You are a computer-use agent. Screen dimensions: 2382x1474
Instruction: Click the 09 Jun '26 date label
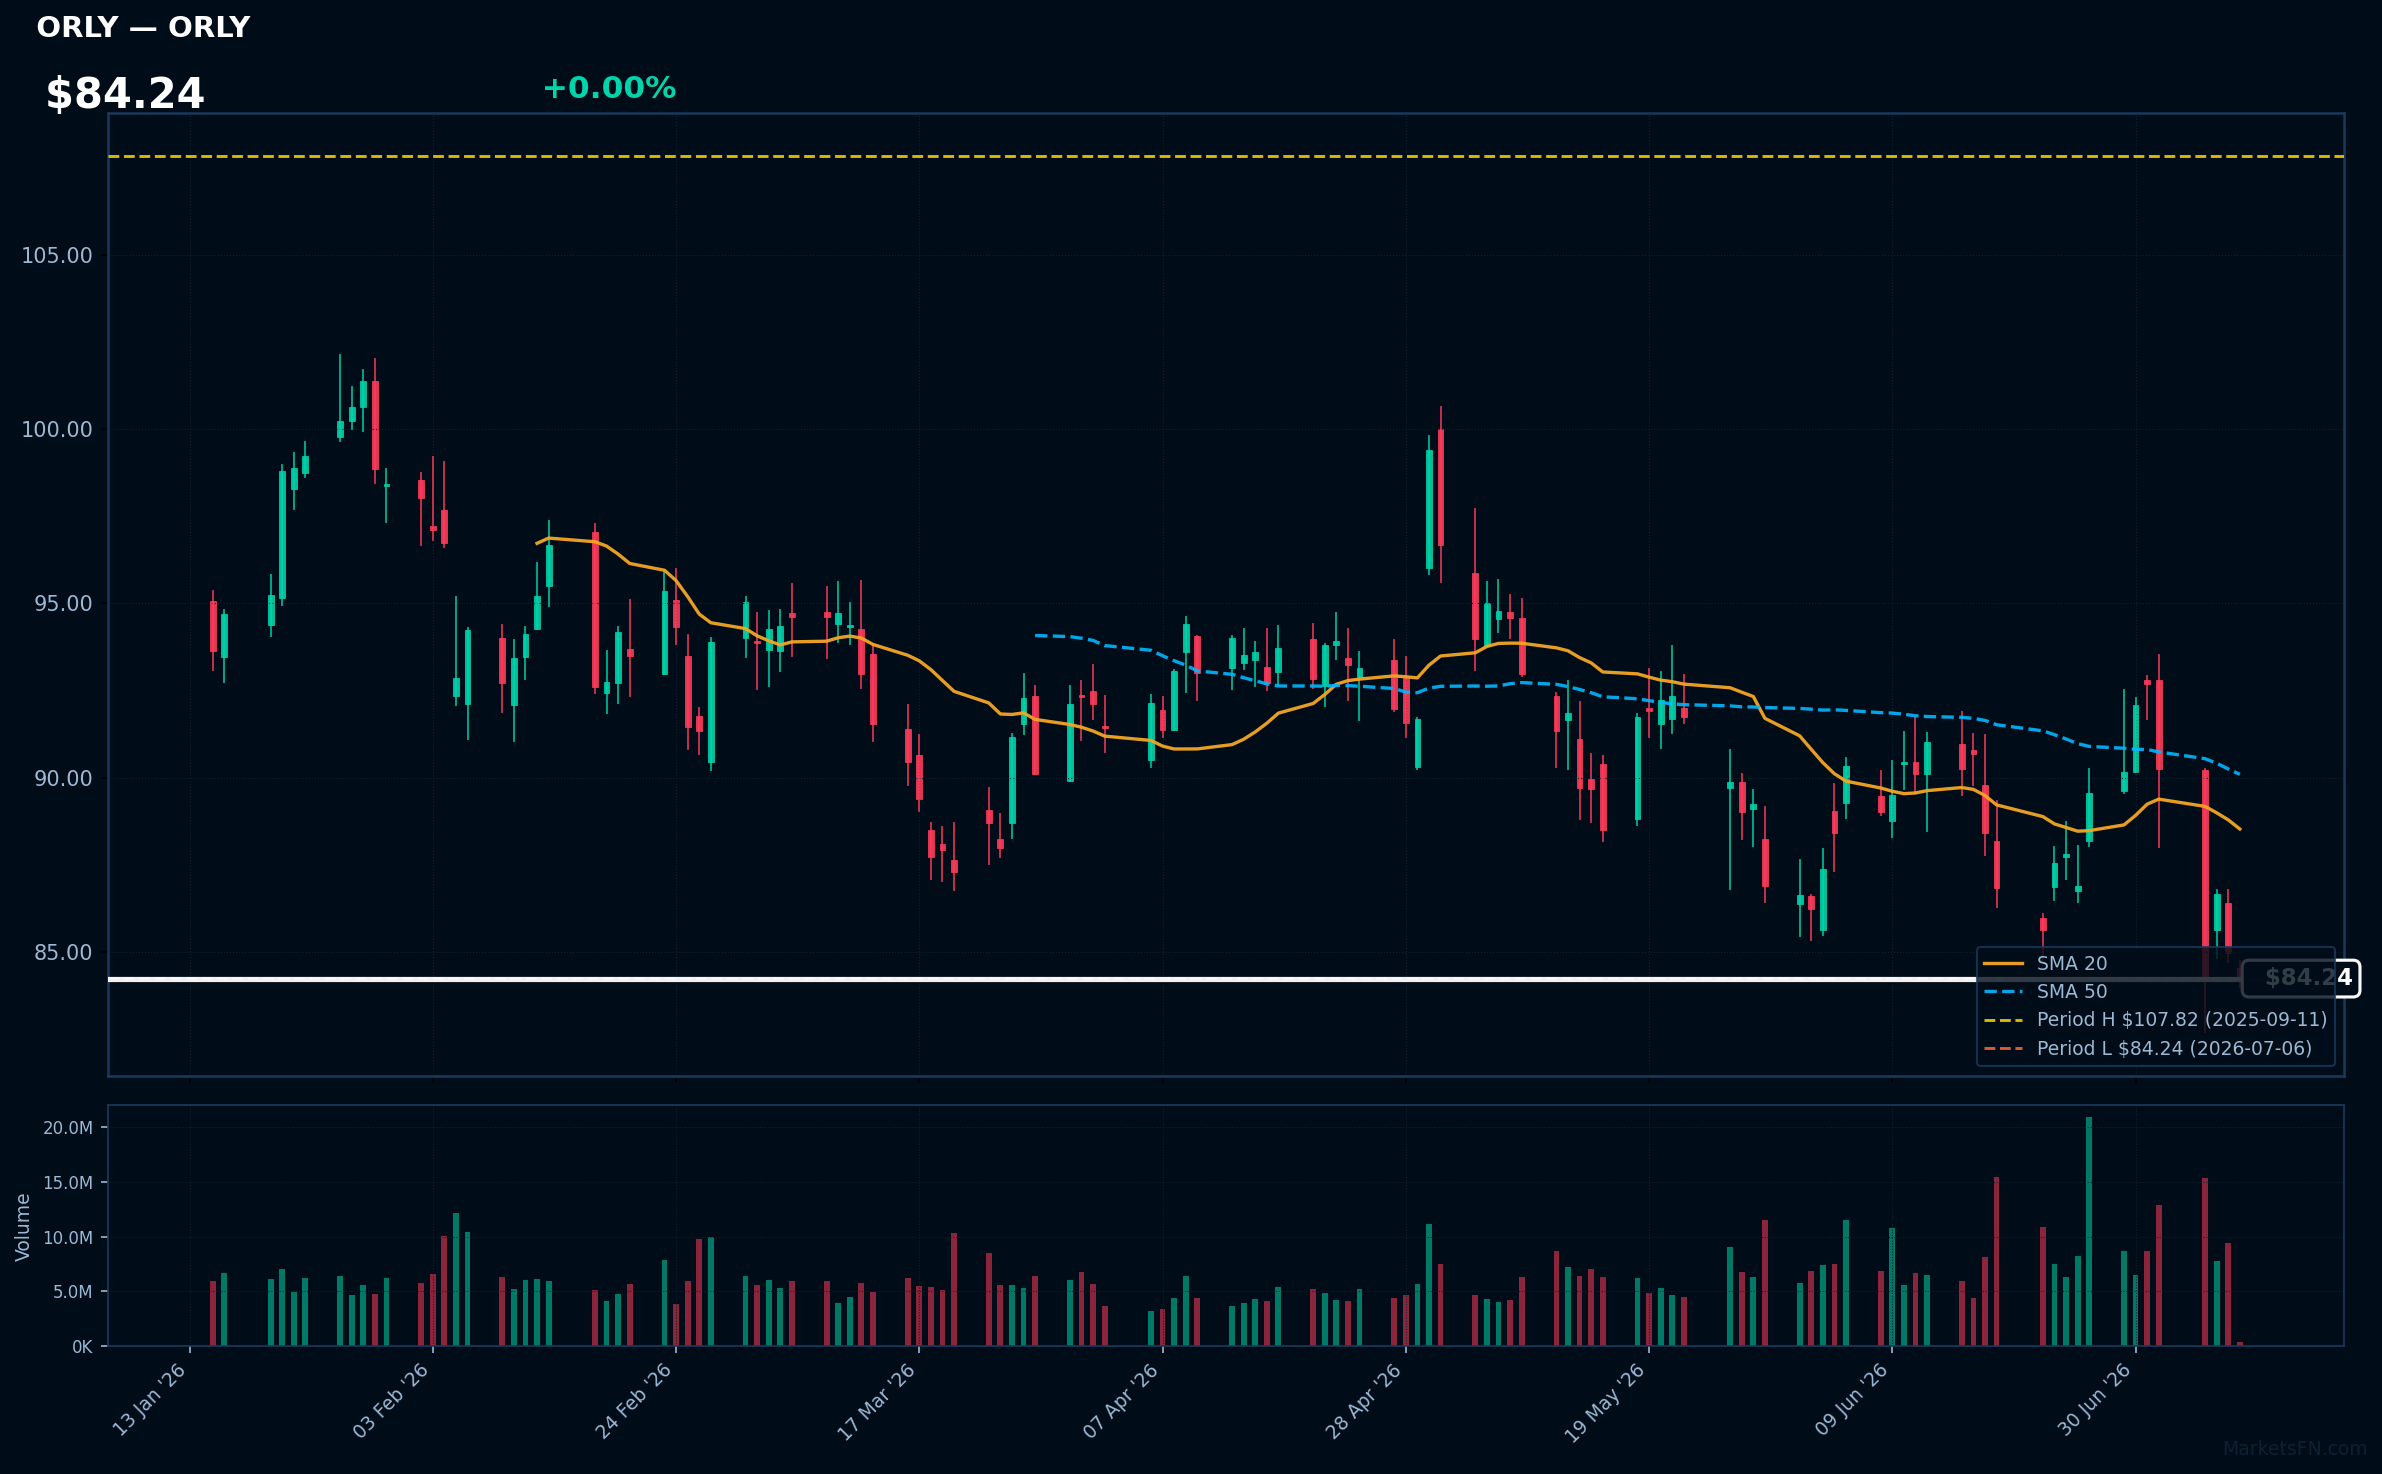pyautogui.click(x=1851, y=1400)
